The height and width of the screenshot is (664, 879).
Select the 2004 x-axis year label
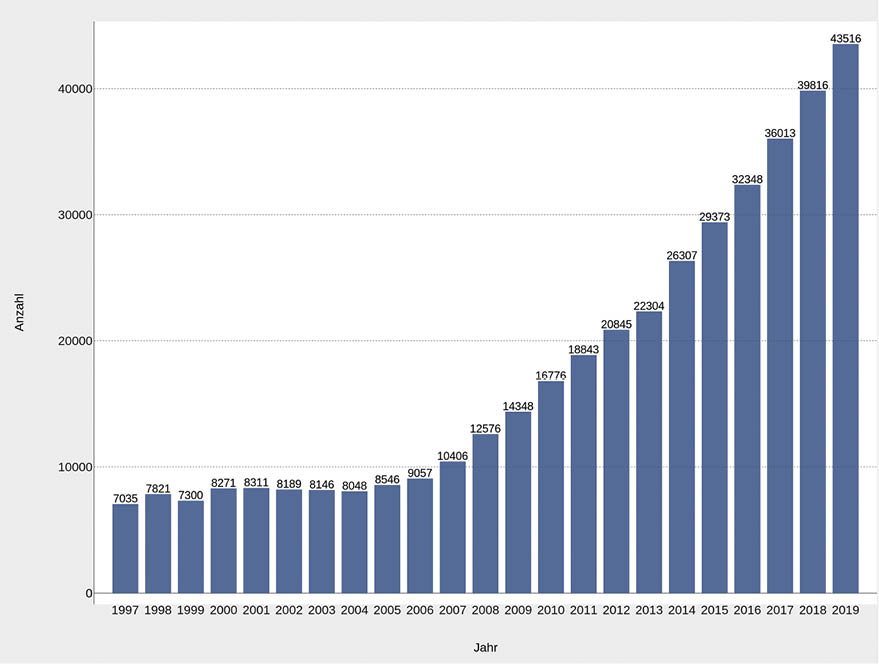point(354,610)
